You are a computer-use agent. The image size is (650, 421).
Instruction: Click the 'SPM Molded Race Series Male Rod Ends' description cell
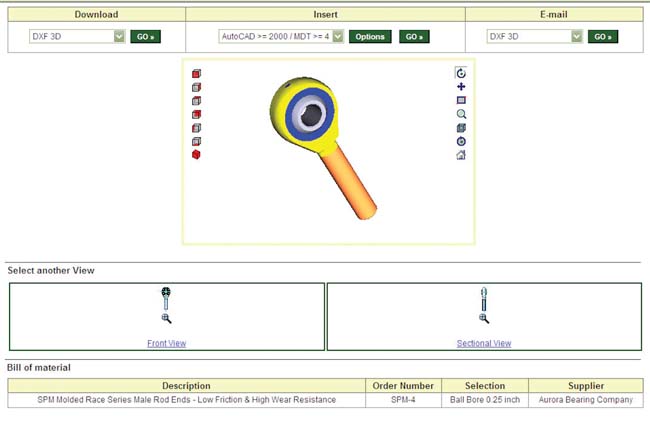(x=187, y=400)
